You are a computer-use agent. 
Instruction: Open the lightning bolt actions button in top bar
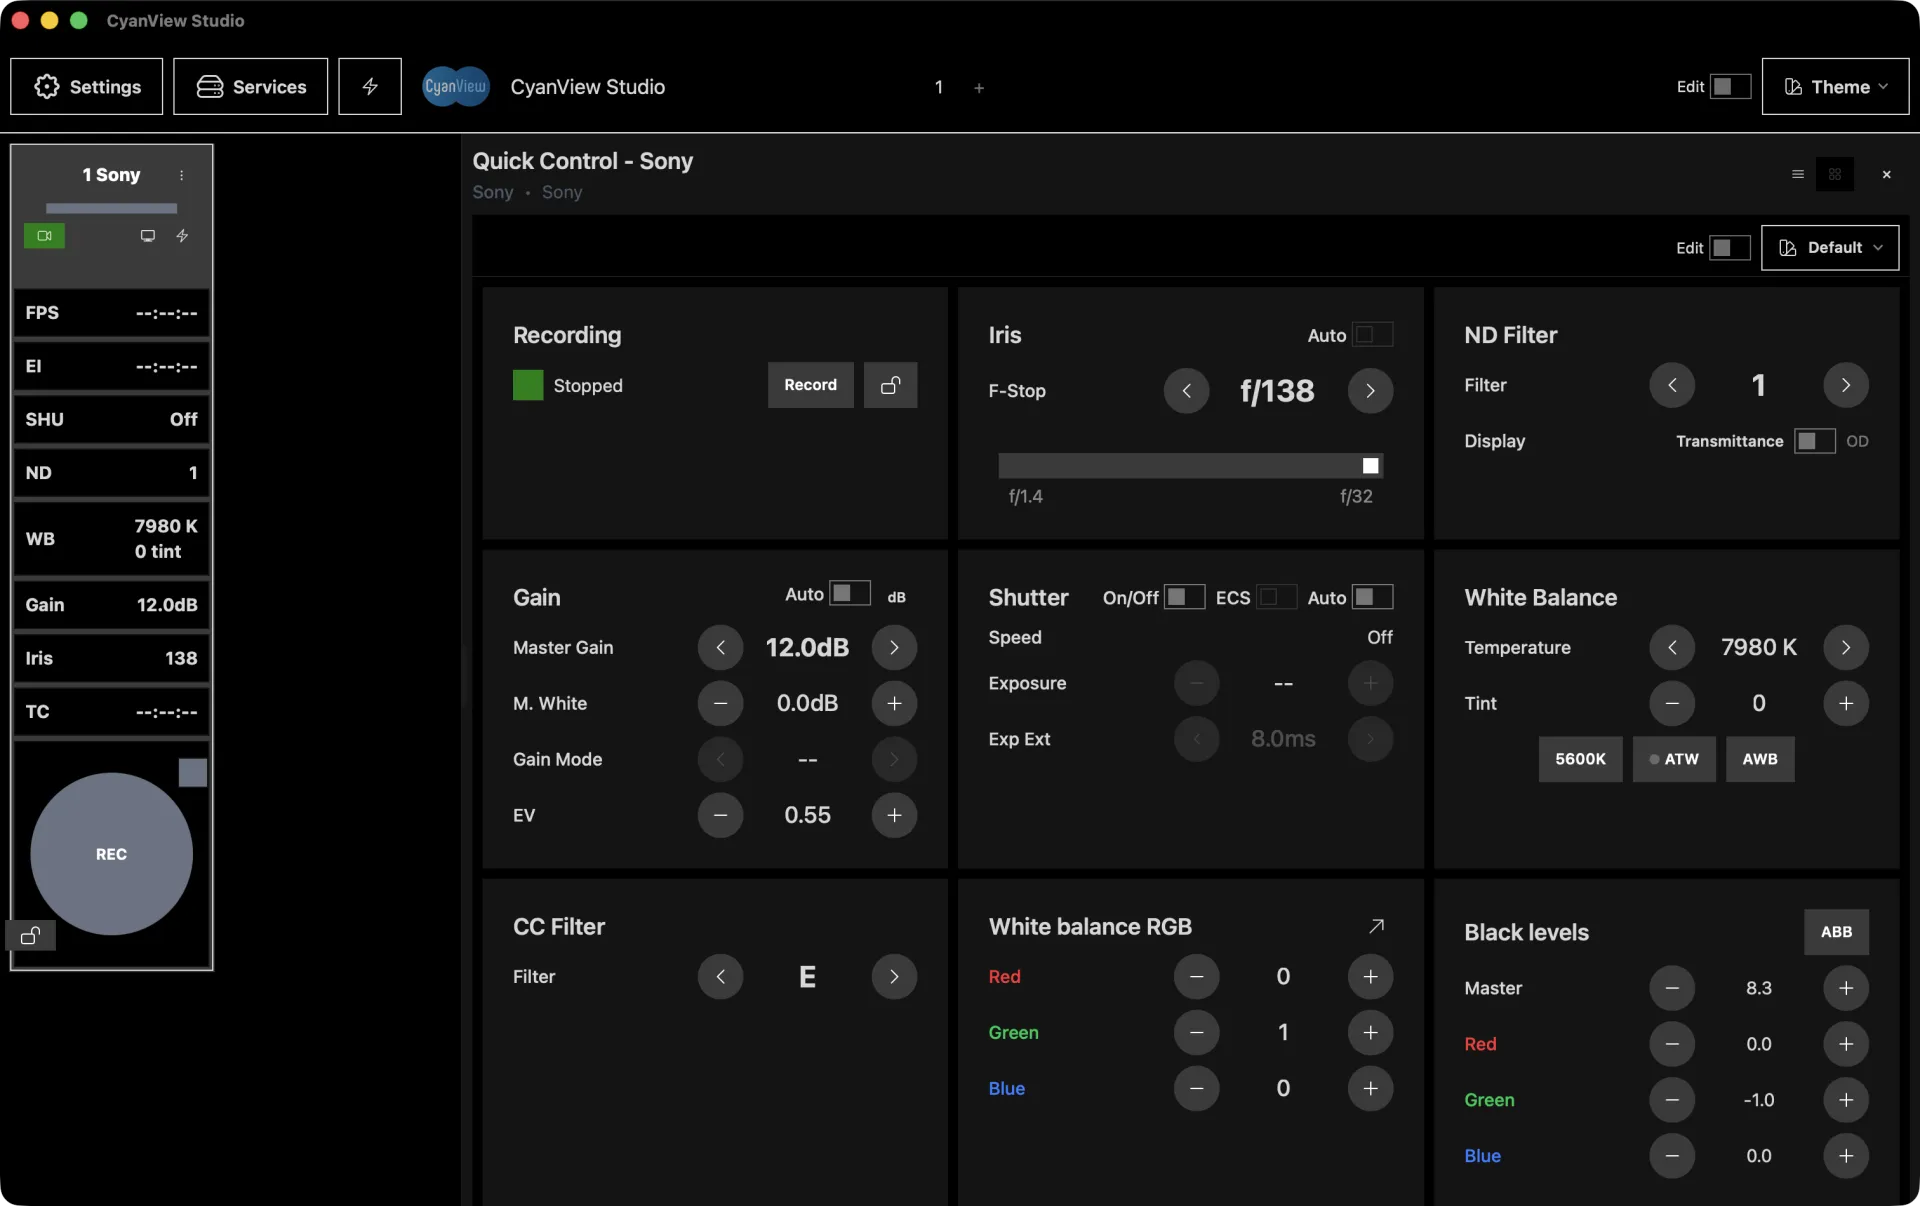[369, 87]
